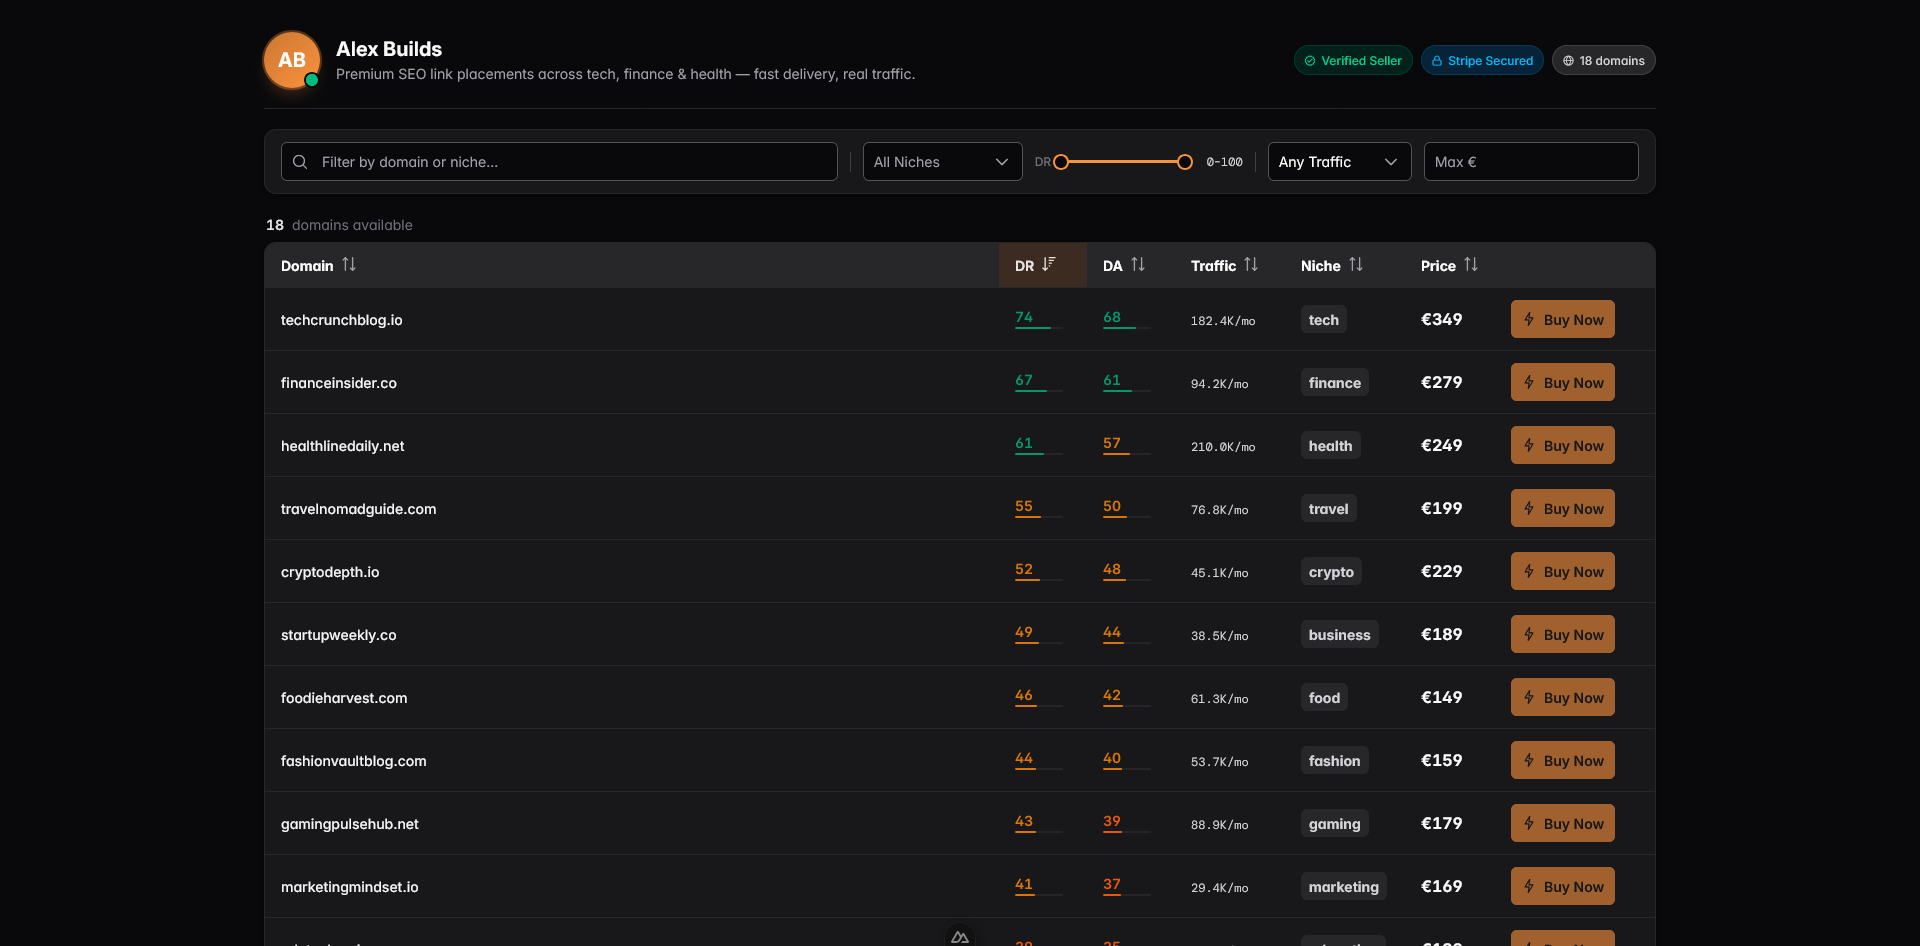Click the descending sort icon on DR column

pos(1047,264)
